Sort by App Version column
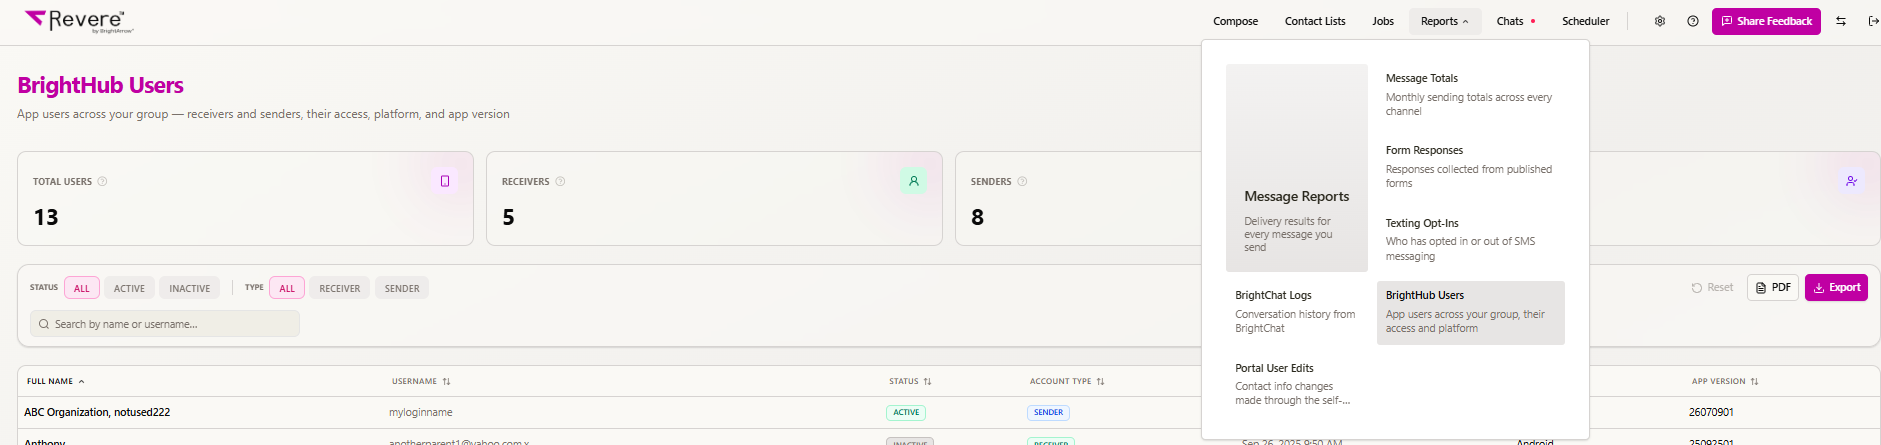This screenshot has width=1881, height=445. [x=1725, y=381]
